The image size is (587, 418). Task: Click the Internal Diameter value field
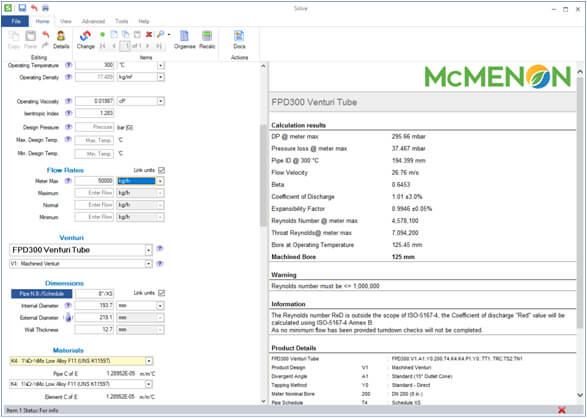tap(94, 306)
